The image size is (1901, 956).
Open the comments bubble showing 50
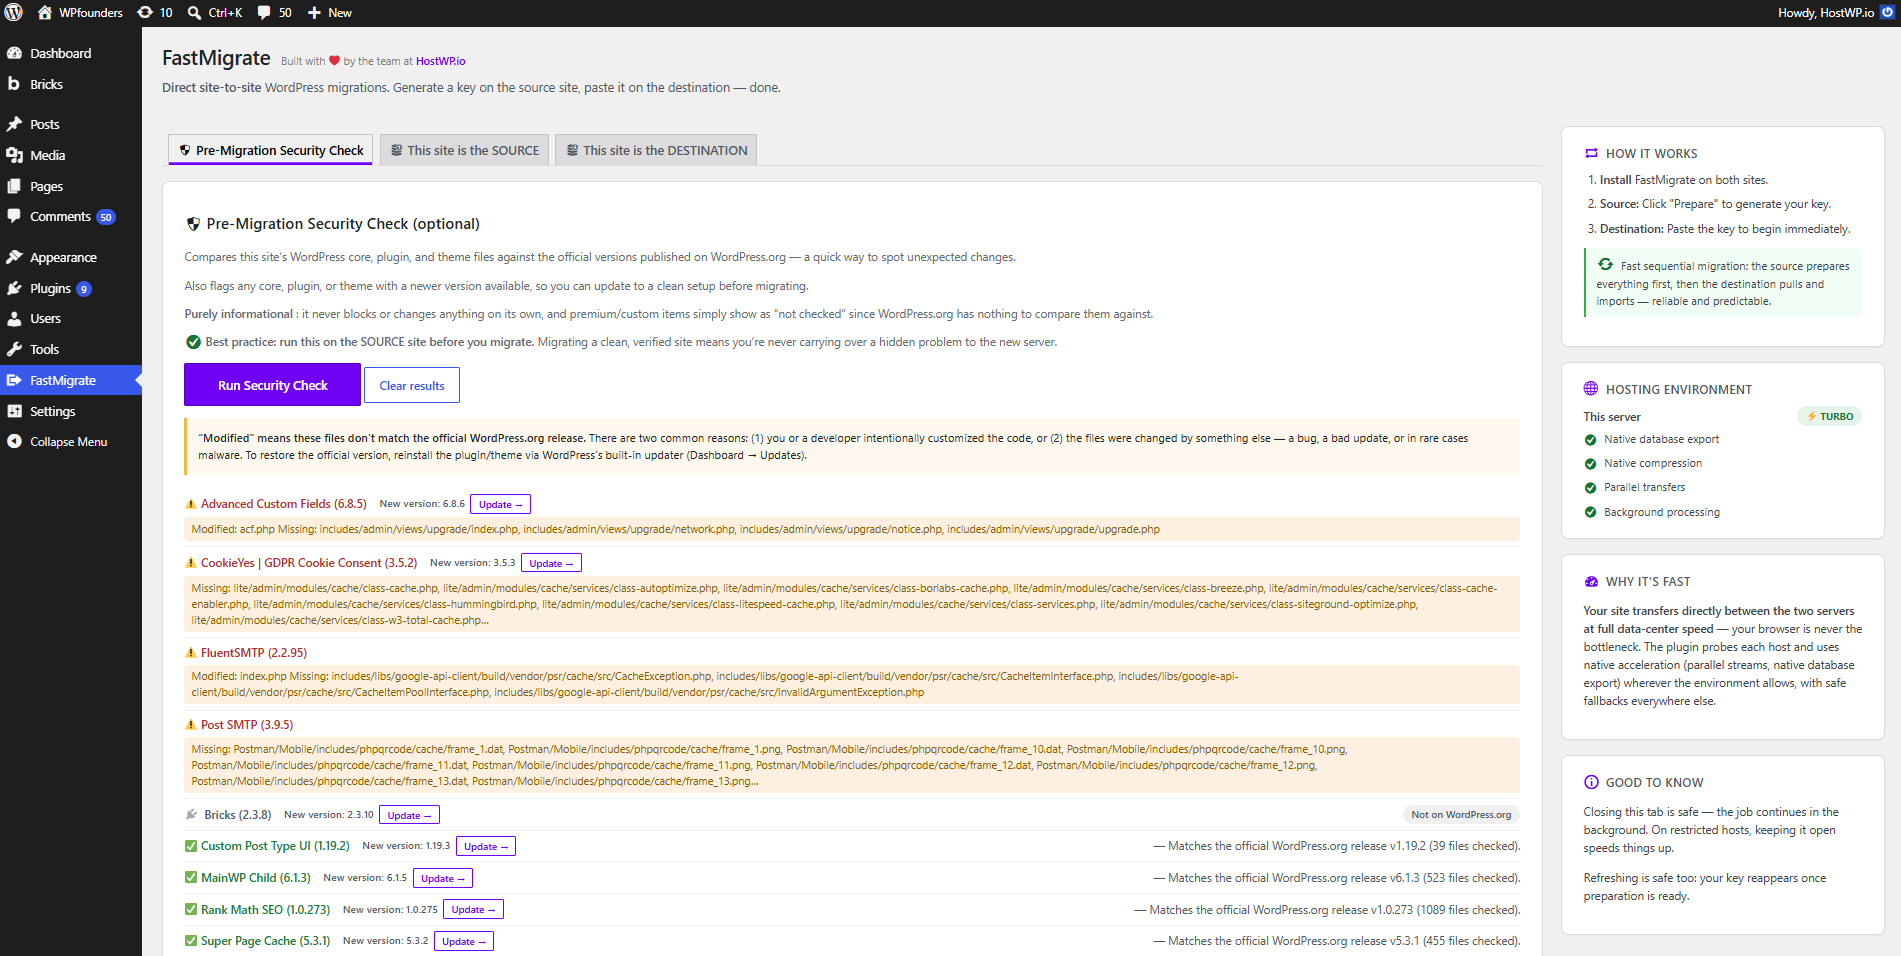[x=264, y=13]
